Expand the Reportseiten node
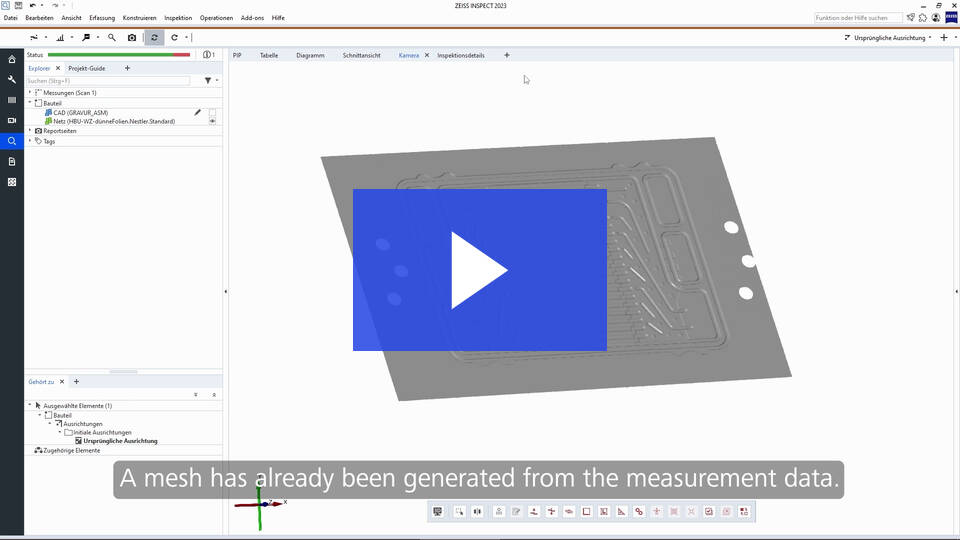Screen dimensions: 960x540 [30, 130]
